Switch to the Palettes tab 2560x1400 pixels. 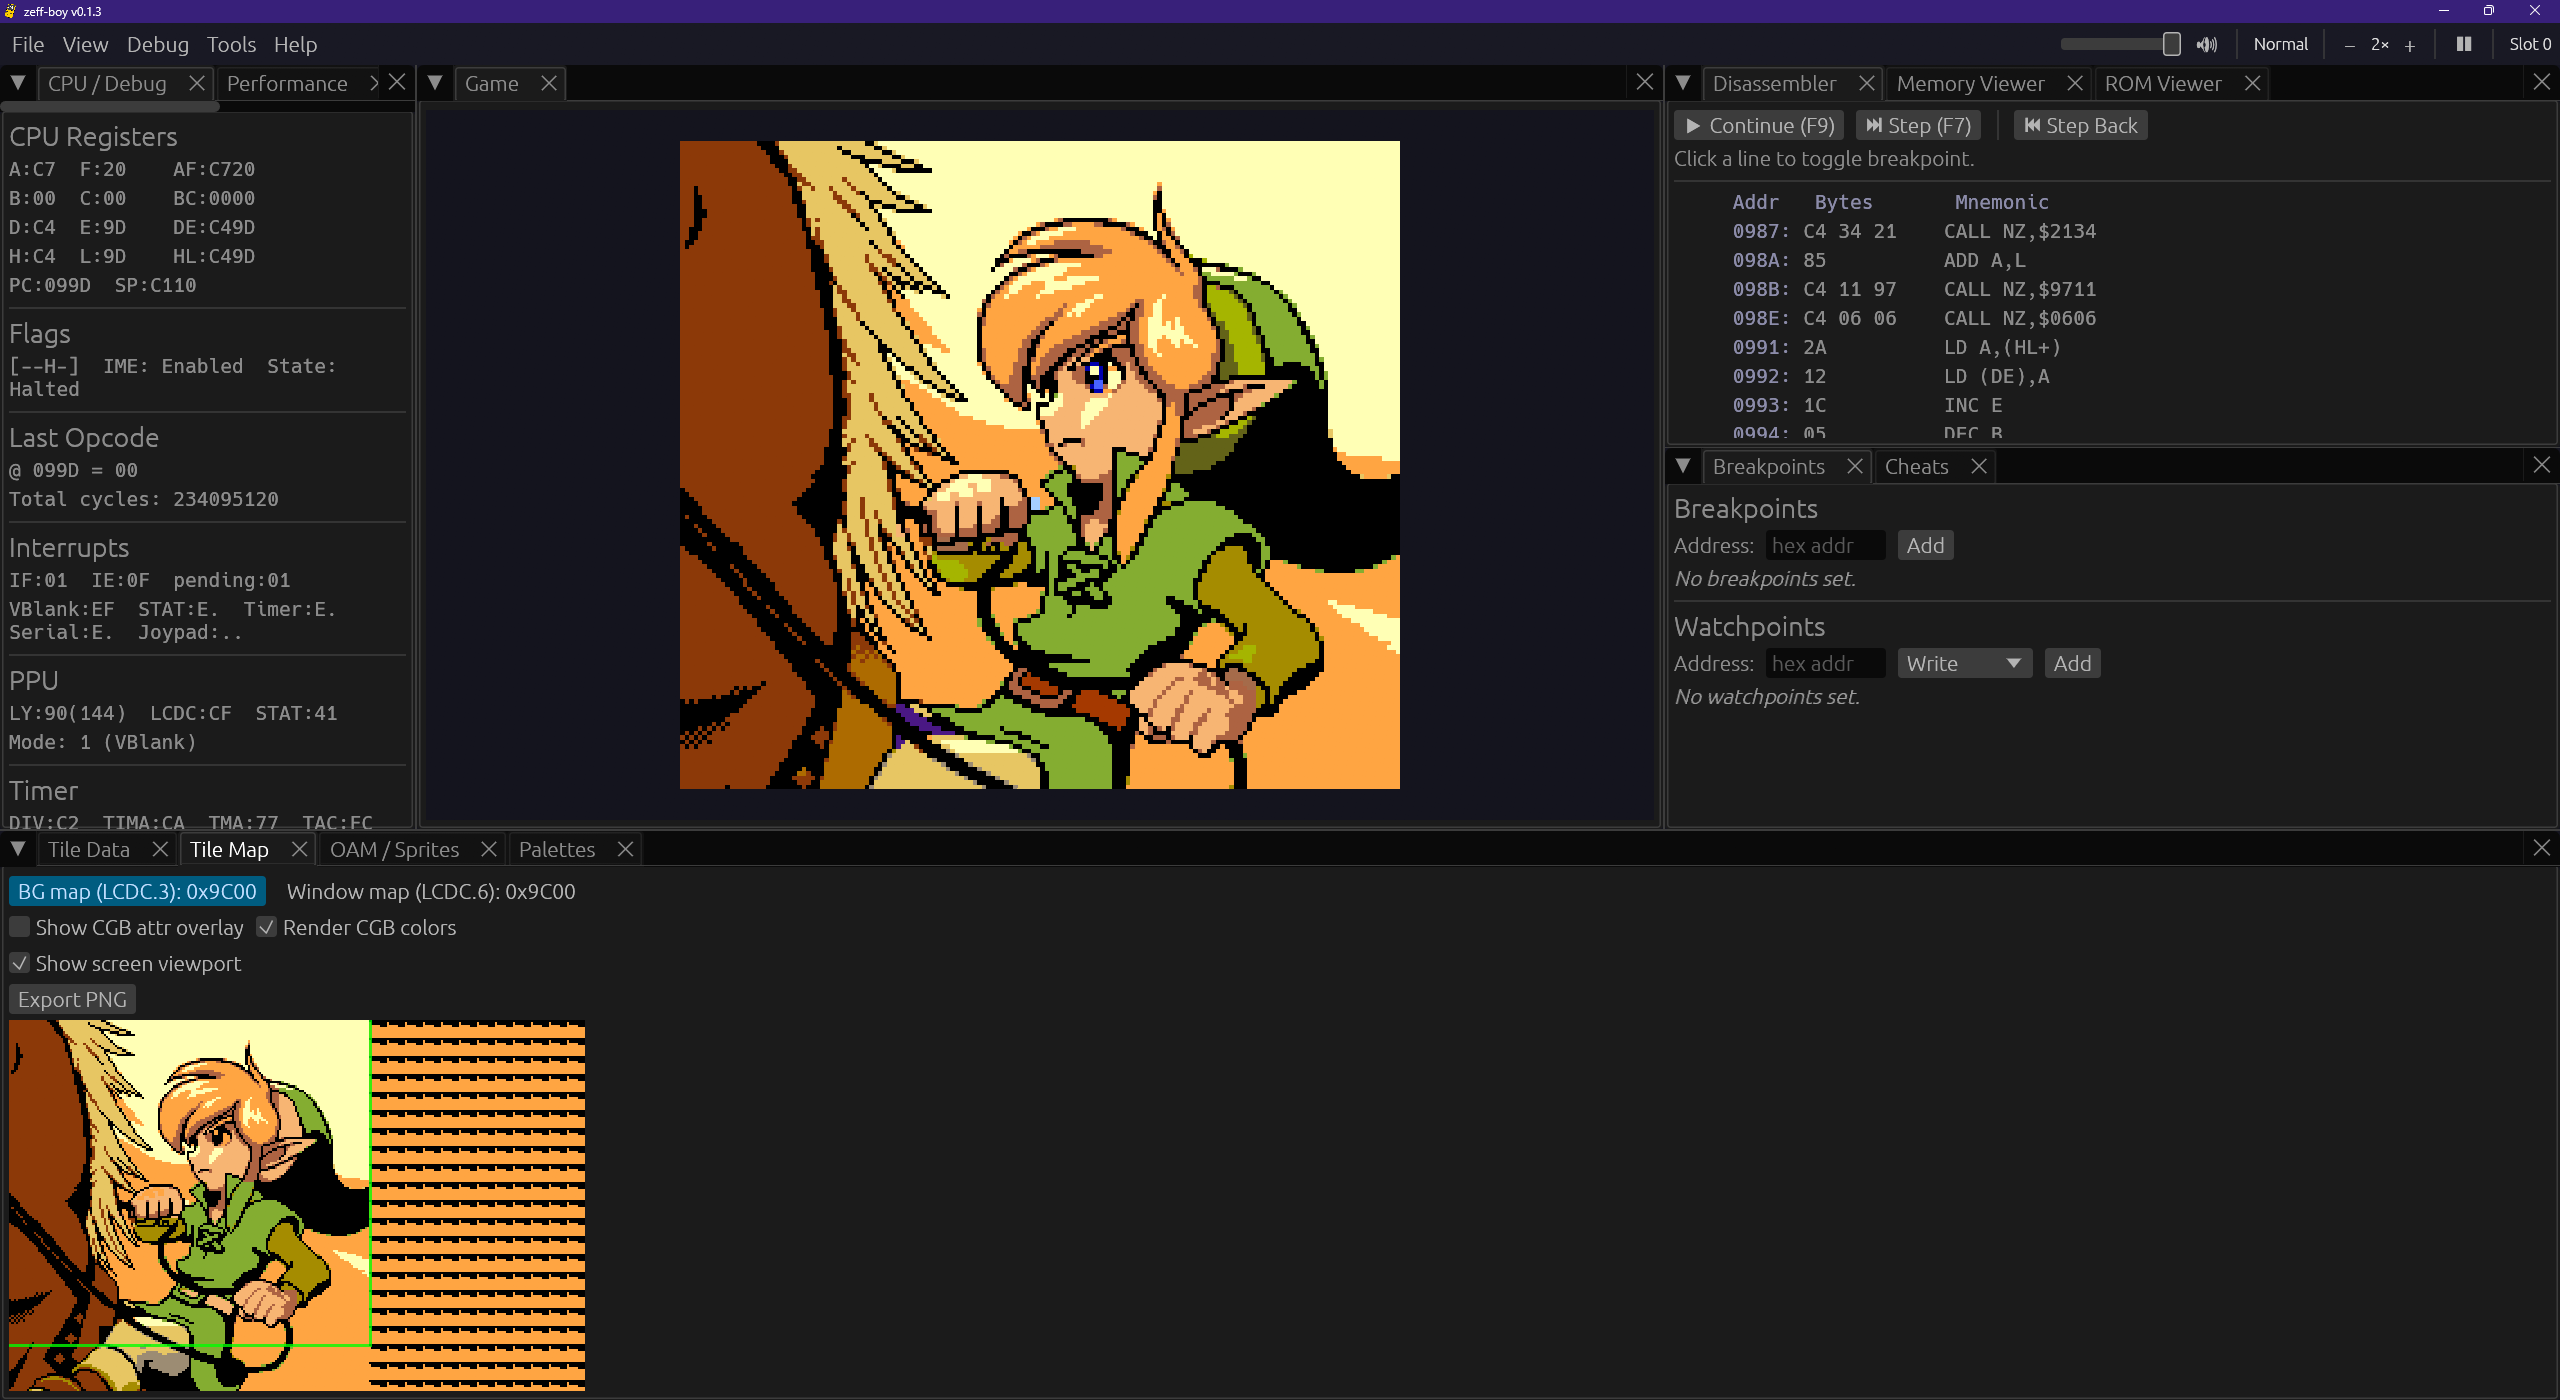point(557,849)
